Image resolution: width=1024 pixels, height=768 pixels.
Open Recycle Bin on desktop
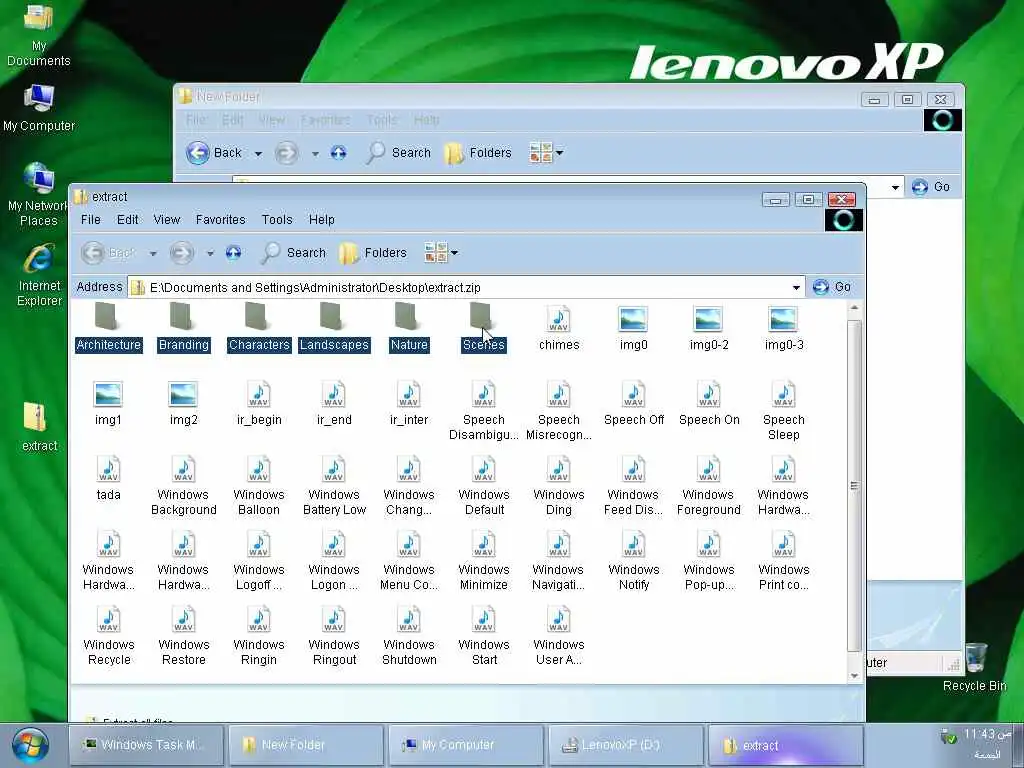974,667
